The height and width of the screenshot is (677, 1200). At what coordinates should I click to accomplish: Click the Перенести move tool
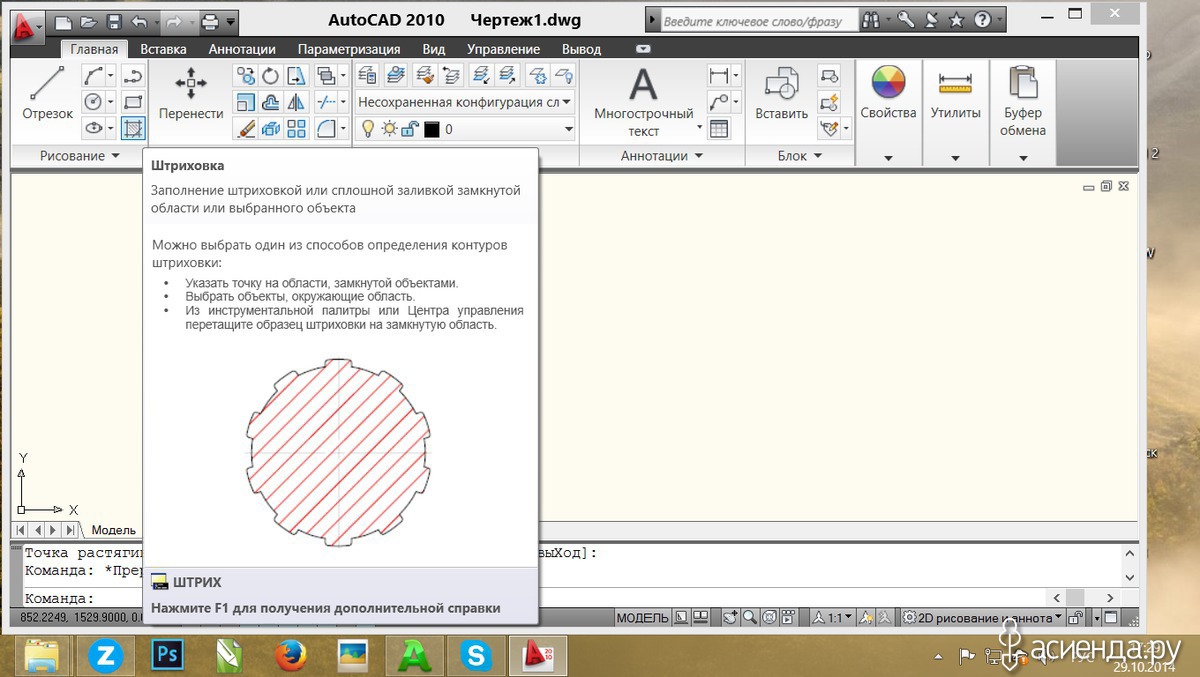click(191, 93)
